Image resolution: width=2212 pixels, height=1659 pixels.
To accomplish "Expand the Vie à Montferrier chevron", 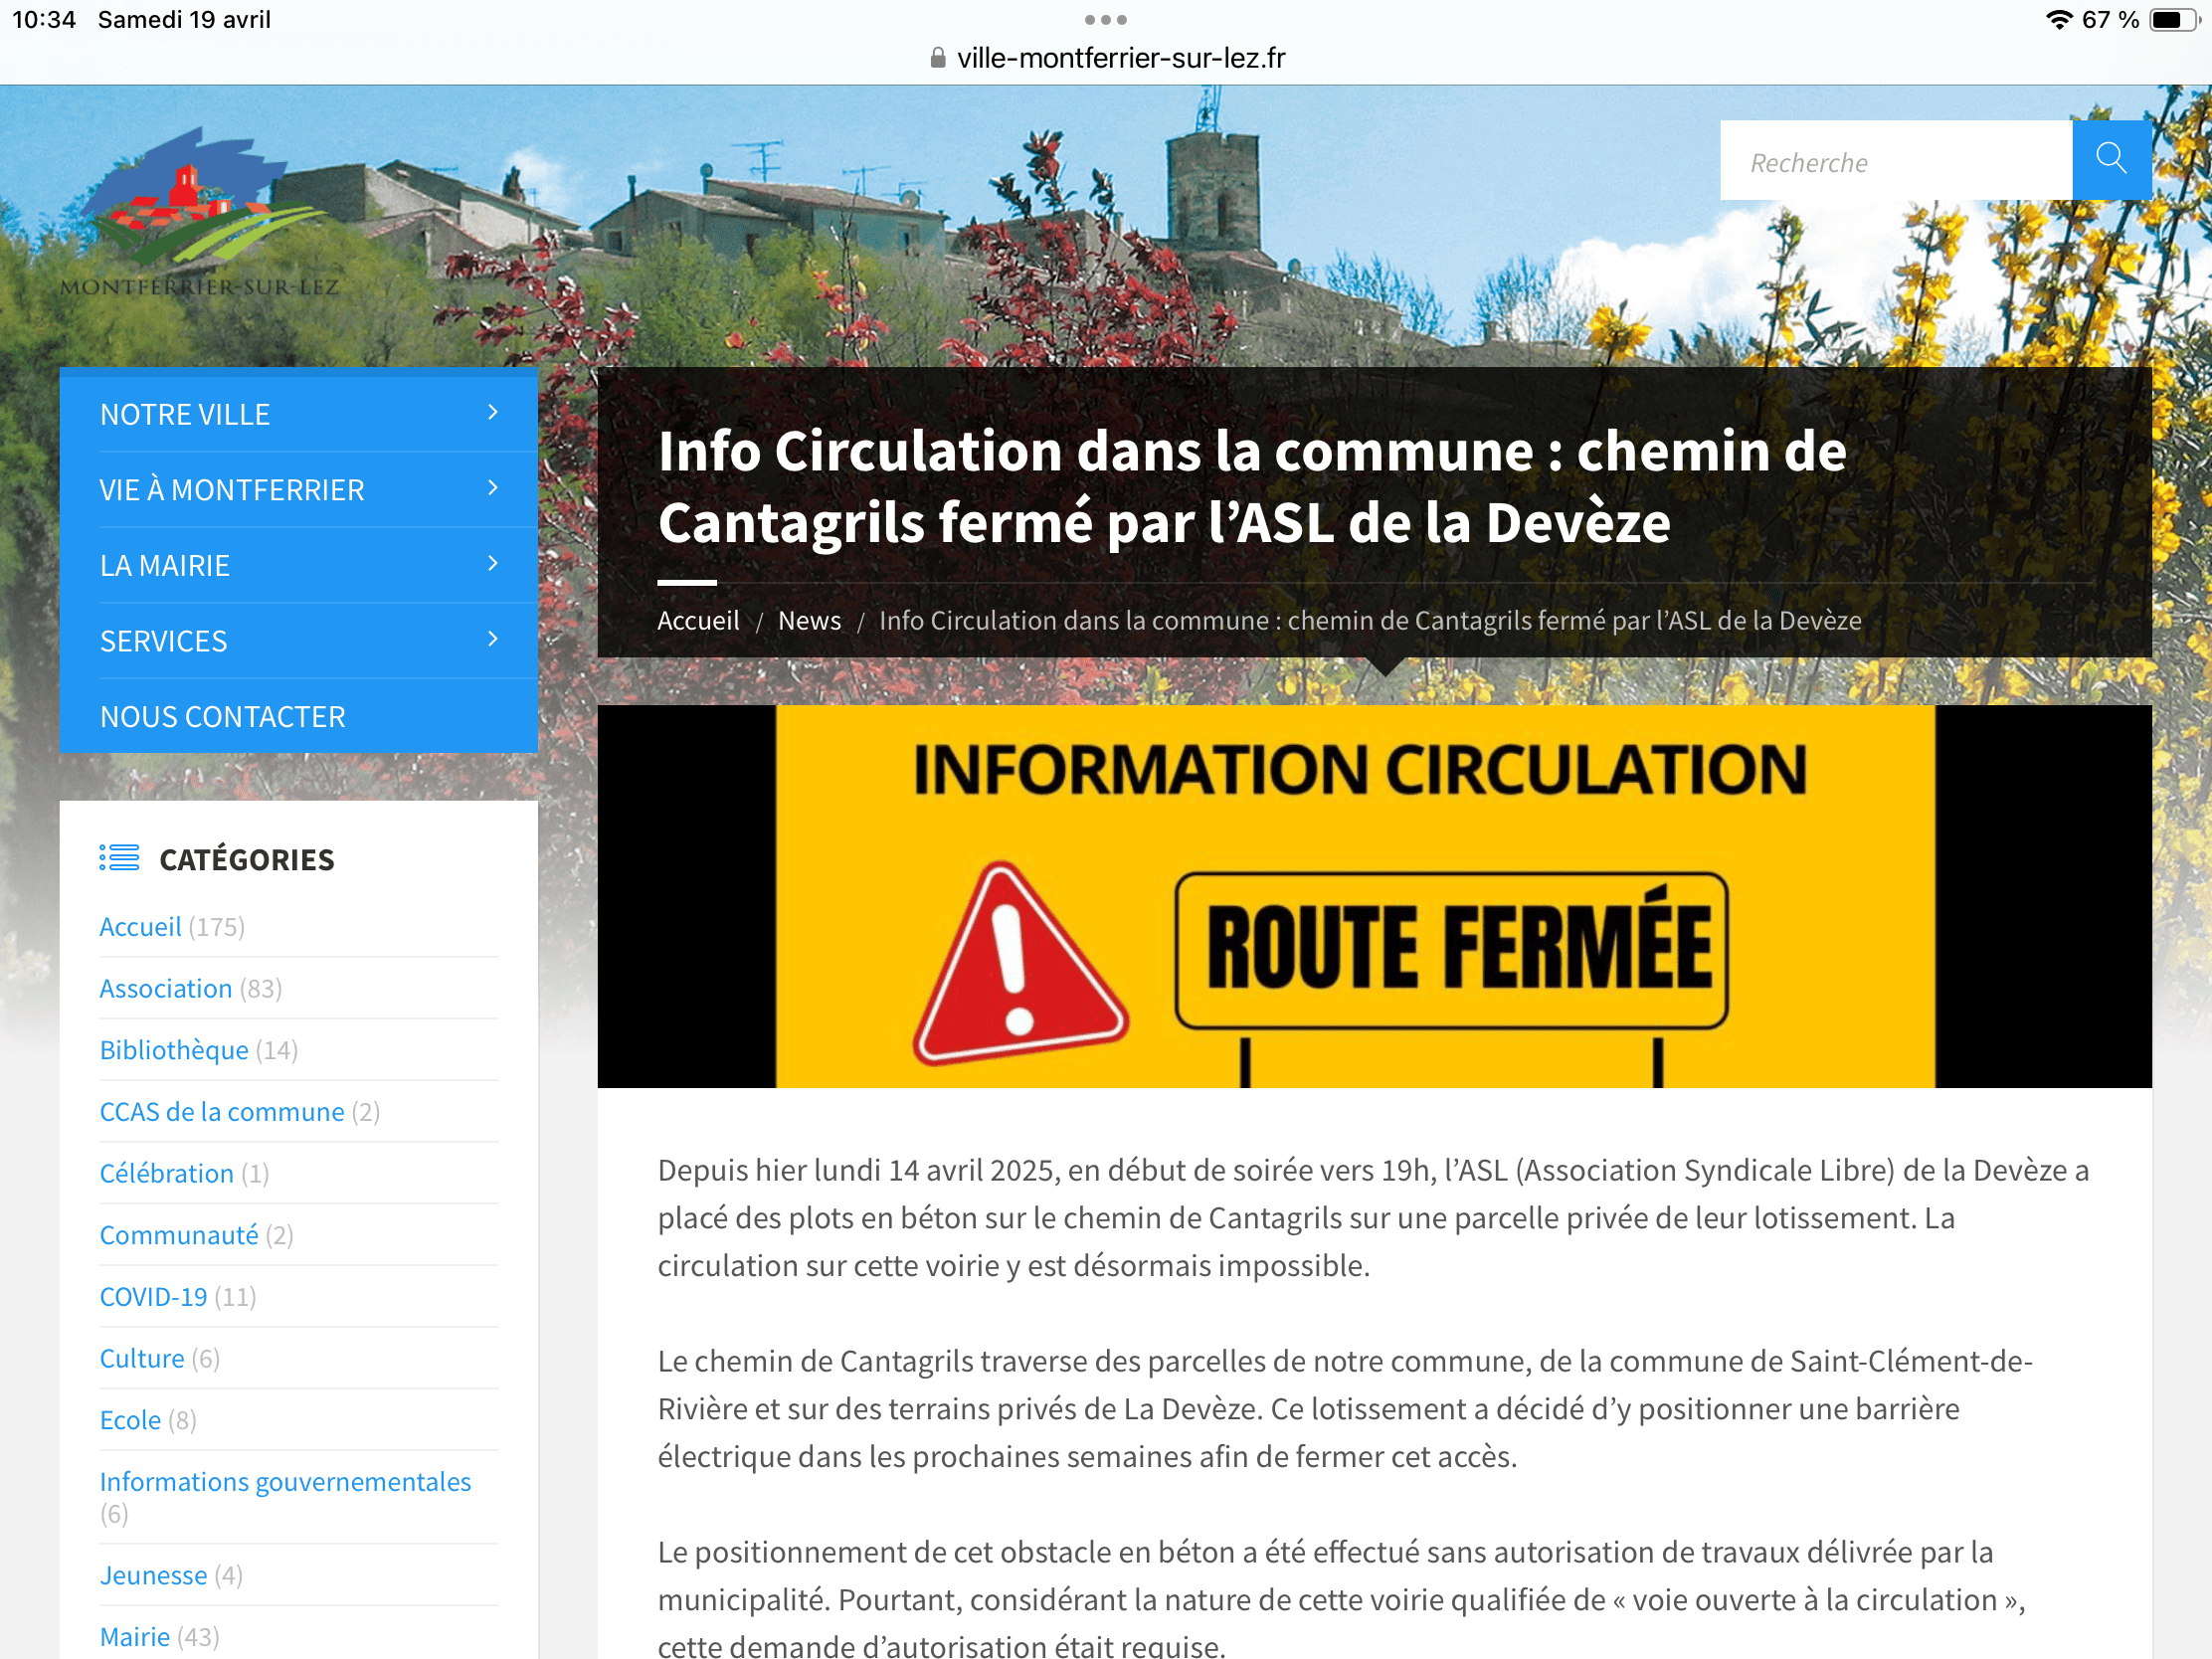I will tap(492, 488).
